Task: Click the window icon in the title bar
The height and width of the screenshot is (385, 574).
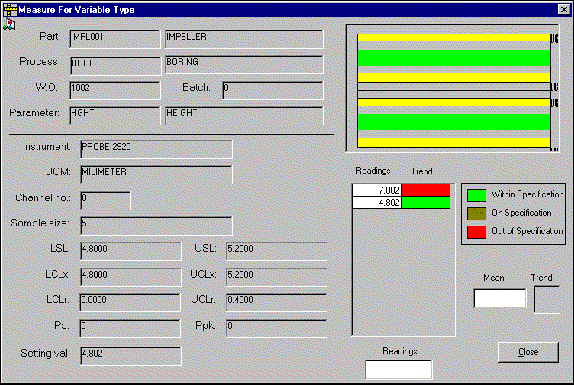Action: 10,10
